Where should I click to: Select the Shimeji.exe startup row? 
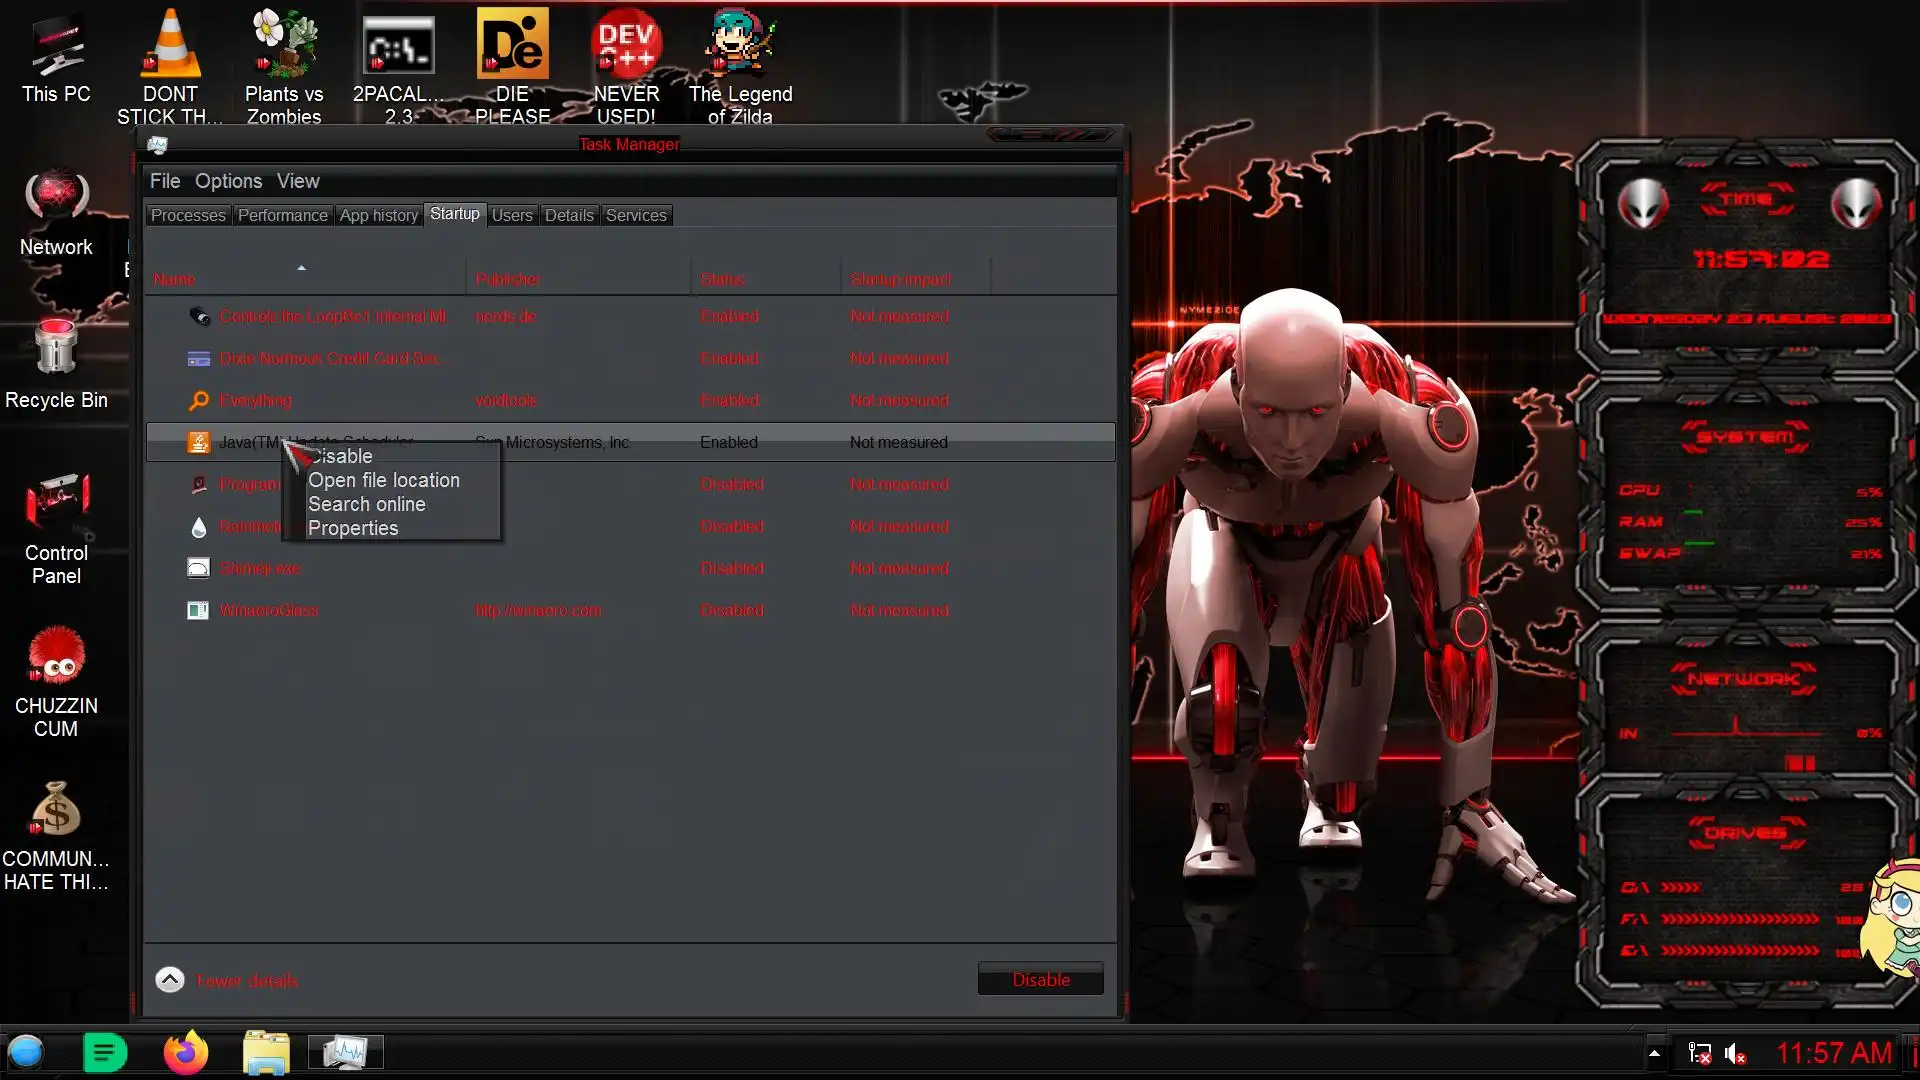click(x=260, y=568)
